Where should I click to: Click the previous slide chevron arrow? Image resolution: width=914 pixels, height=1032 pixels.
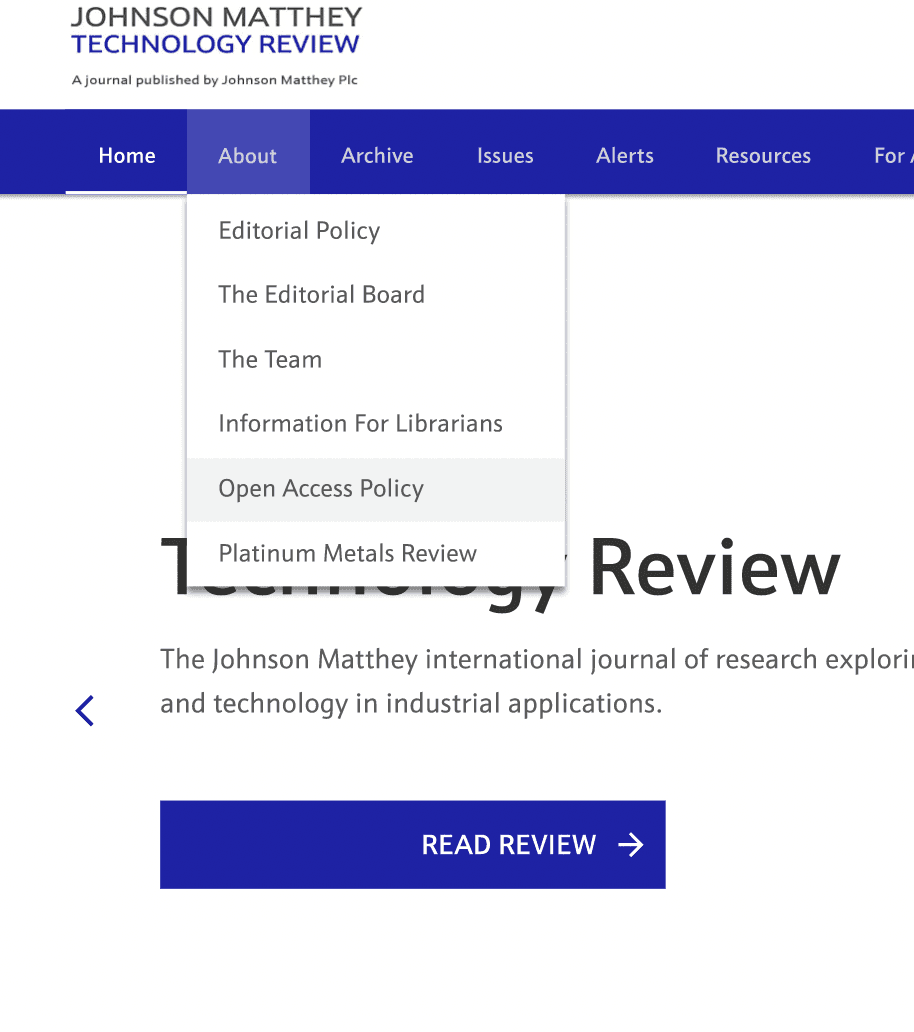pyautogui.click(x=85, y=711)
